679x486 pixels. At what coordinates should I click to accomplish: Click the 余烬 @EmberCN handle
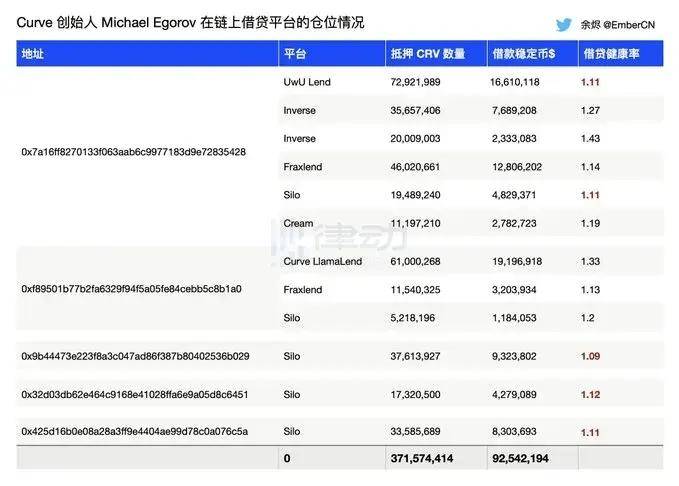(618, 25)
